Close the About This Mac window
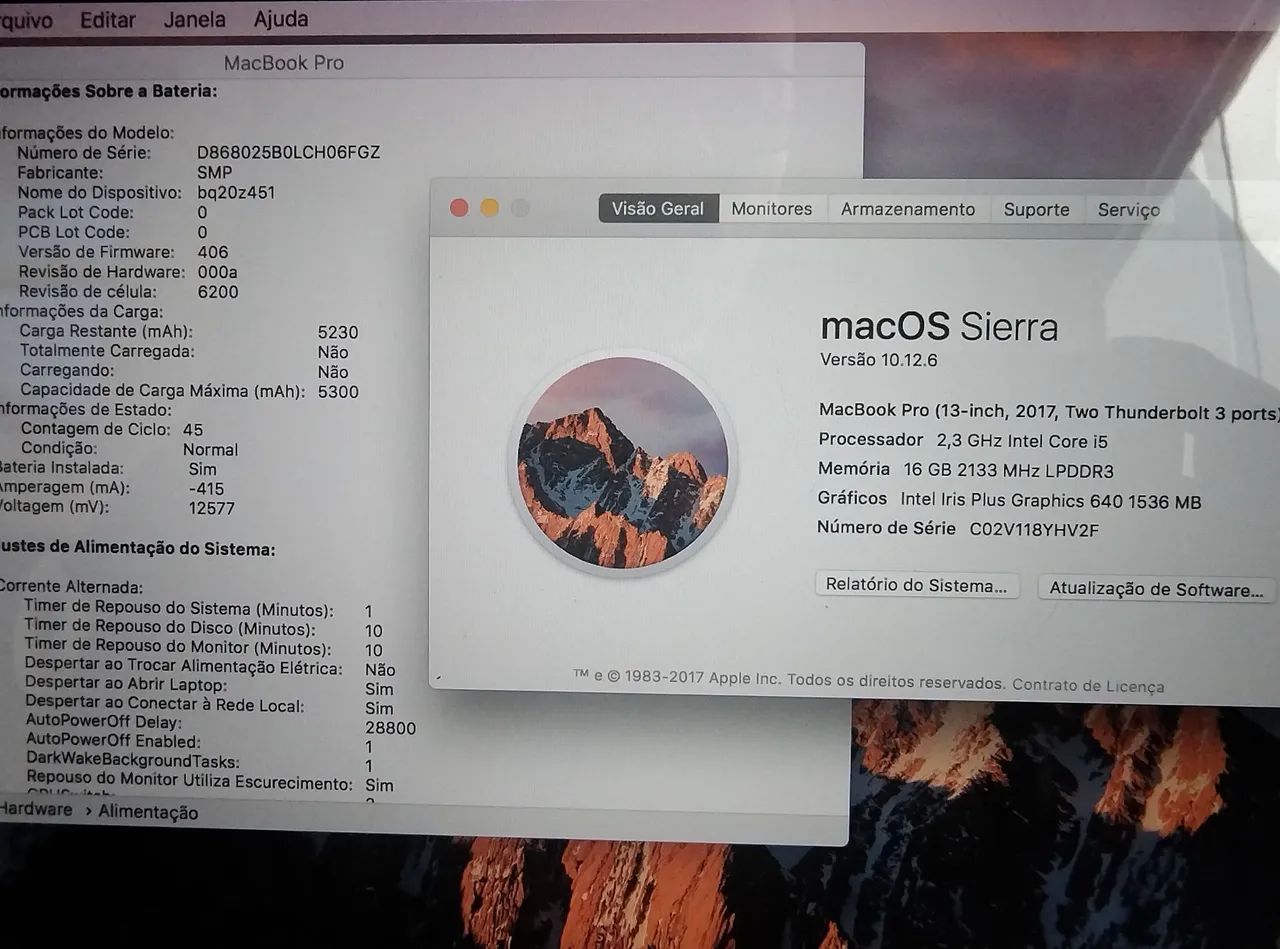 tap(459, 207)
